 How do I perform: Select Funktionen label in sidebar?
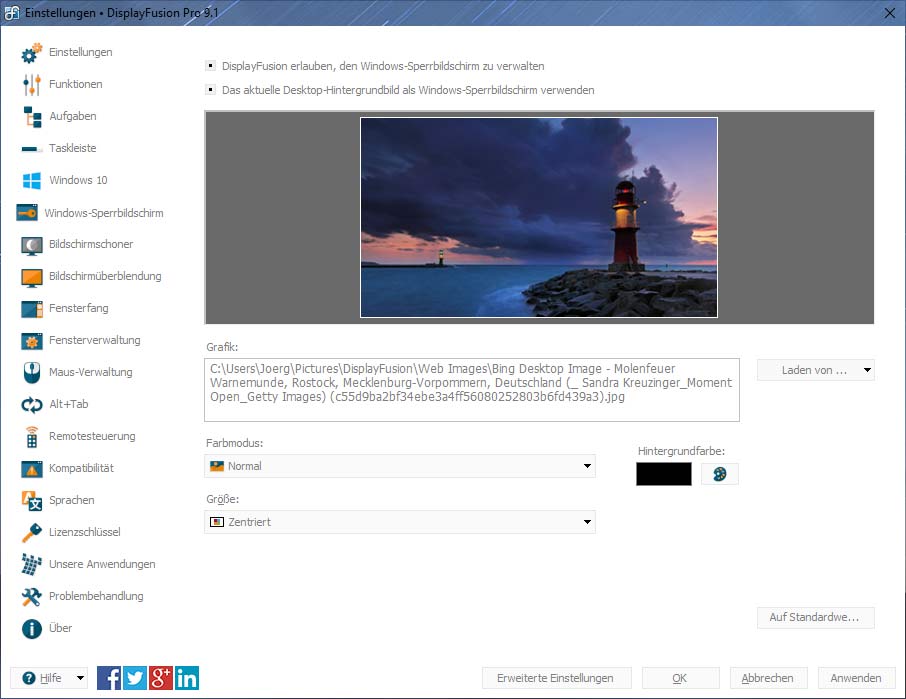[x=76, y=84]
